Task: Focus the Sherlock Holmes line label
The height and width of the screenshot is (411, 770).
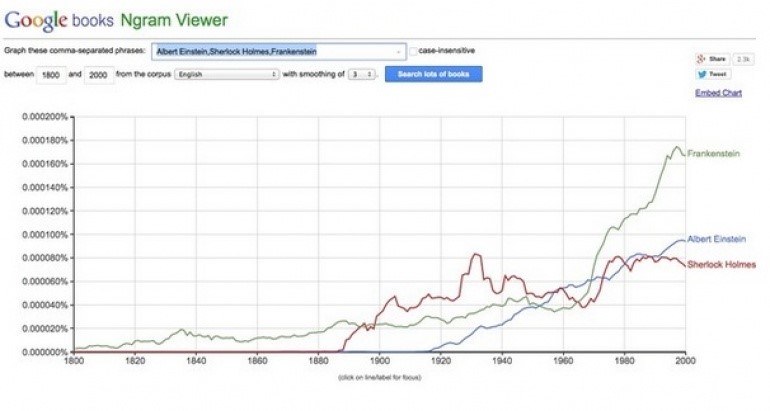Action: point(720,263)
